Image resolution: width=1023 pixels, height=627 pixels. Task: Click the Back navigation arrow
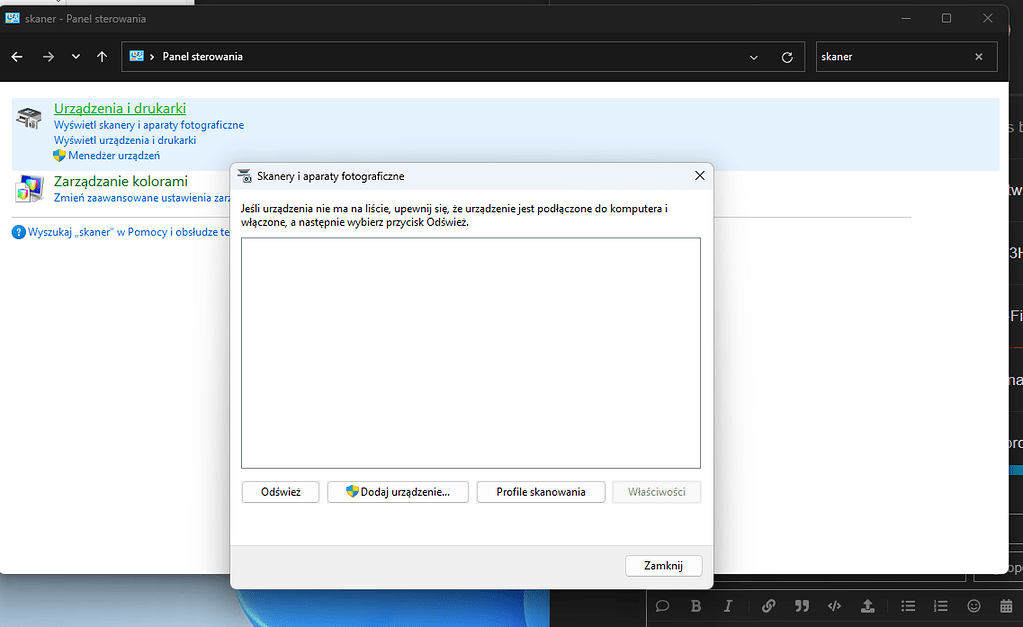pos(17,57)
